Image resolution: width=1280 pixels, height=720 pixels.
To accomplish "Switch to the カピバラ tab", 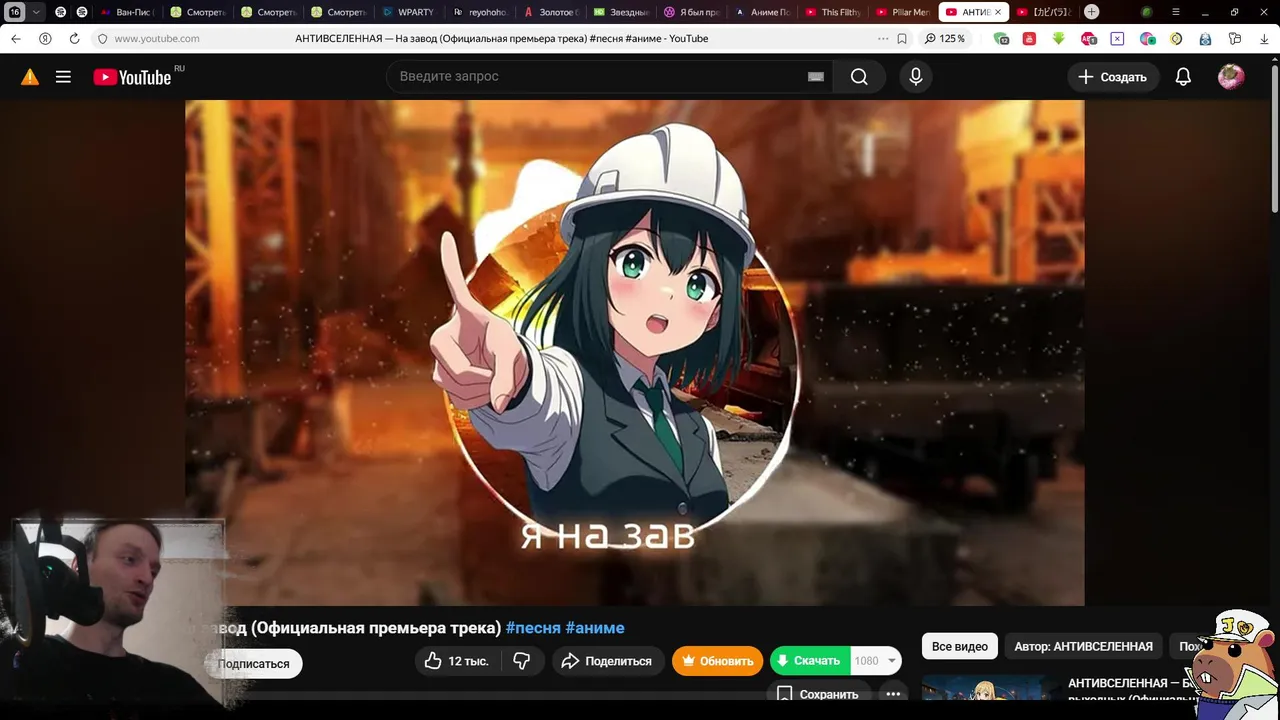I will 1043,12.
